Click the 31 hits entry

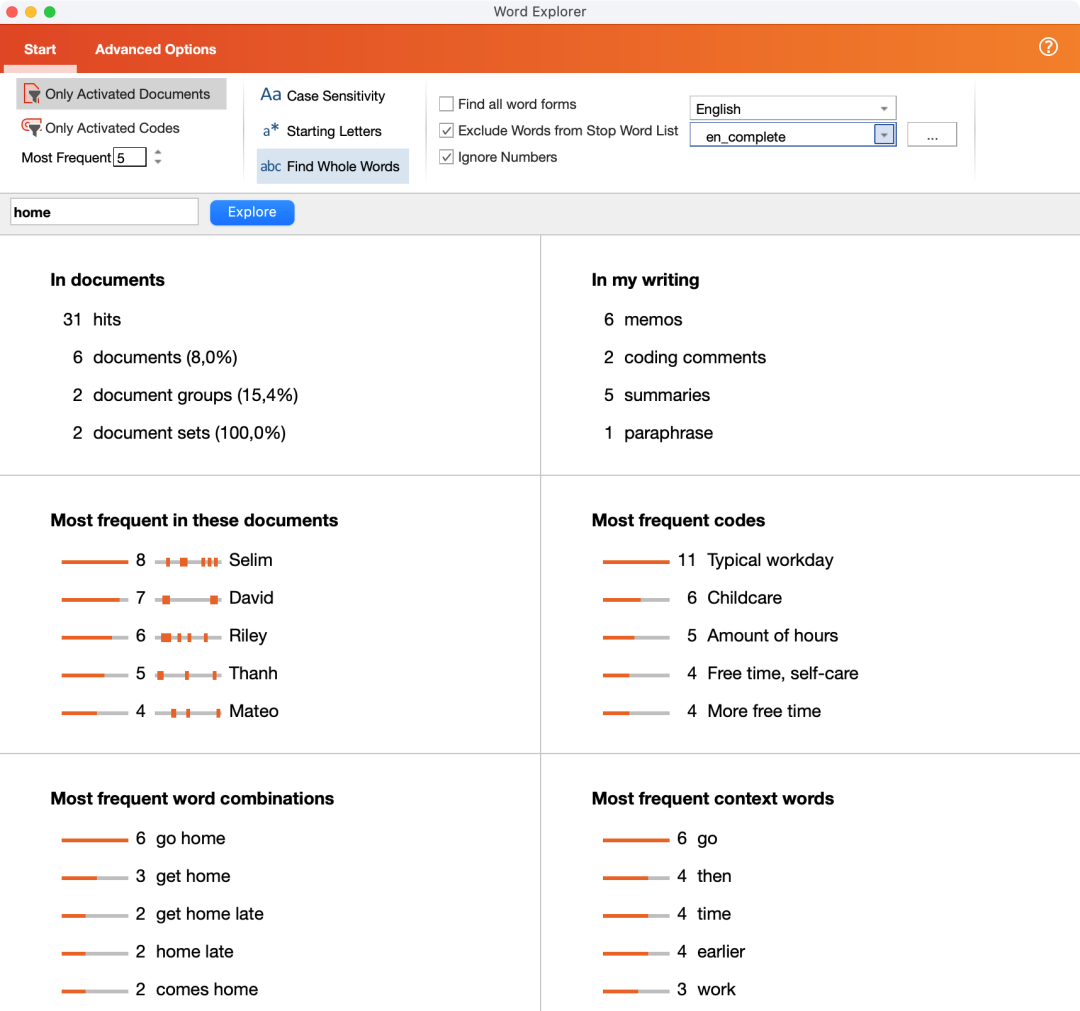[x=92, y=320]
